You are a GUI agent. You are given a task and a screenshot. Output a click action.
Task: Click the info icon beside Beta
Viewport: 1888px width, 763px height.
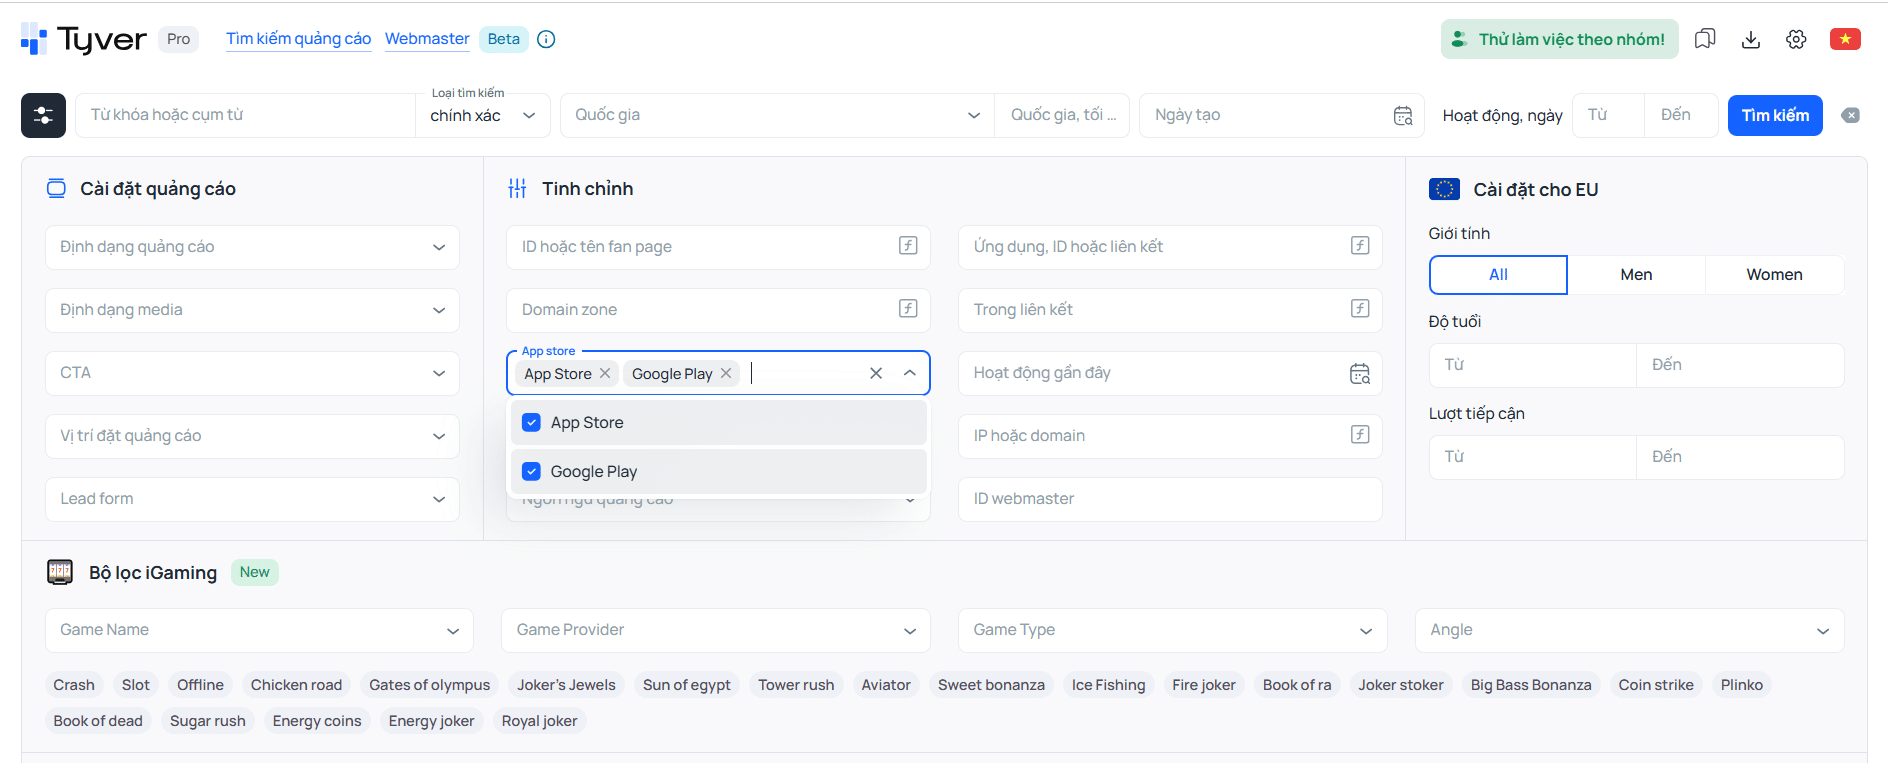(x=546, y=39)
